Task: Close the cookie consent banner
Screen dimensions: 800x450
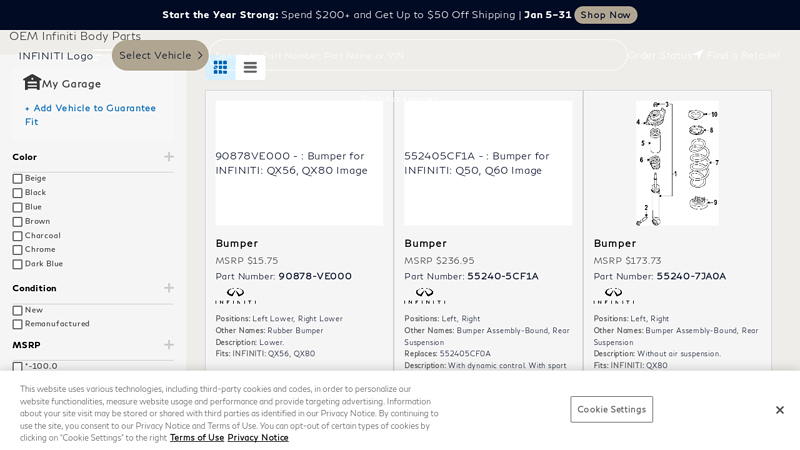Action: 779,410
